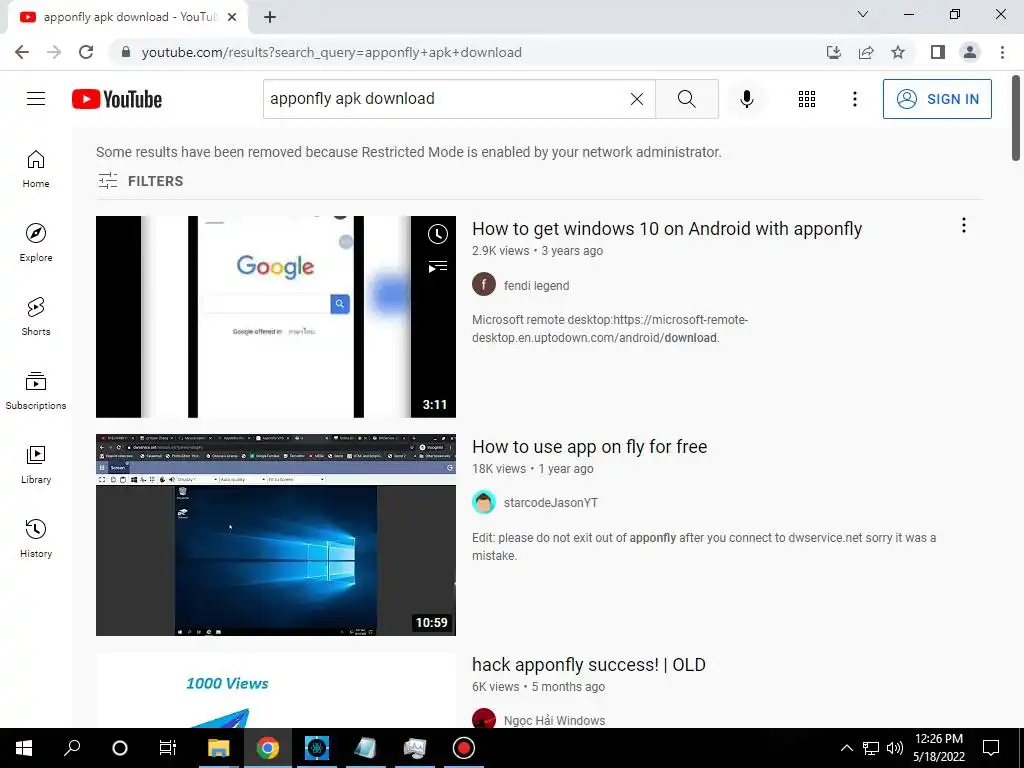Open 'How to get windows 10 on Android' title
1024x768 pixels.
[667, 229]
